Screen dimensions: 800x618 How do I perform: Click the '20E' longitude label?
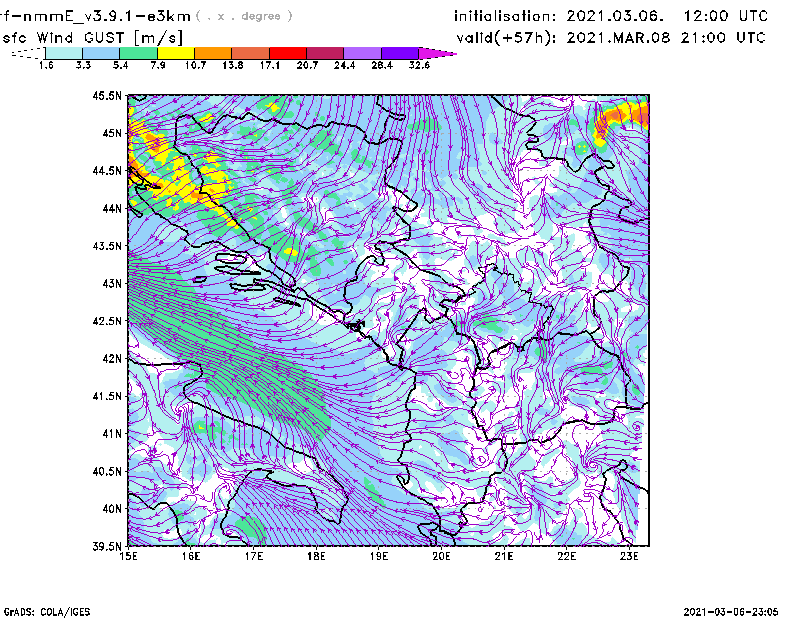(441, 556)
